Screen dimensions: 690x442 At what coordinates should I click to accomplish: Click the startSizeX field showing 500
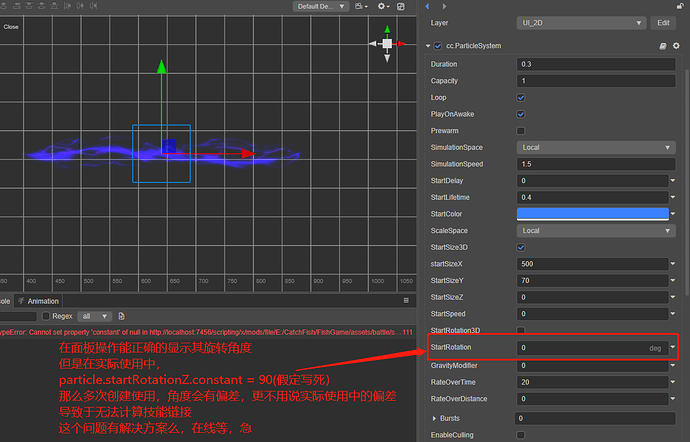(x=592, y=264)
